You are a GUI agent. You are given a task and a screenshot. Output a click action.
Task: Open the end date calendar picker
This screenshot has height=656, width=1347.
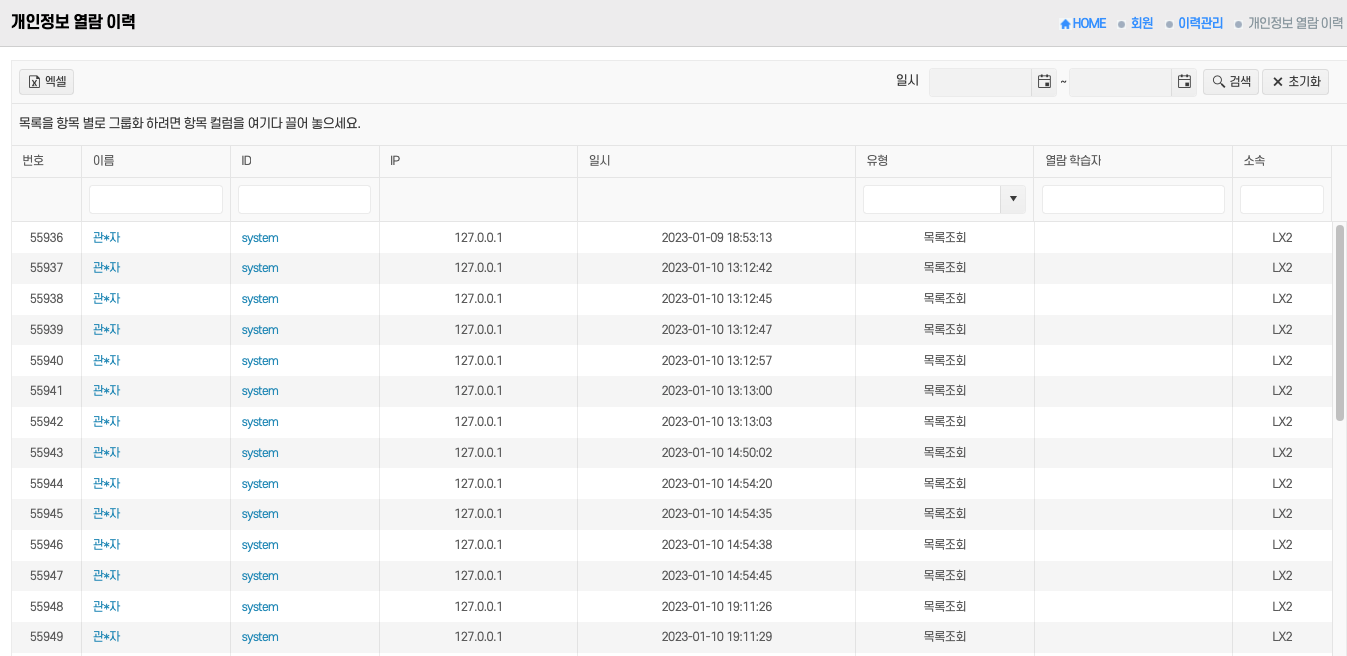pyautogui.click(x=1184, y=82)
